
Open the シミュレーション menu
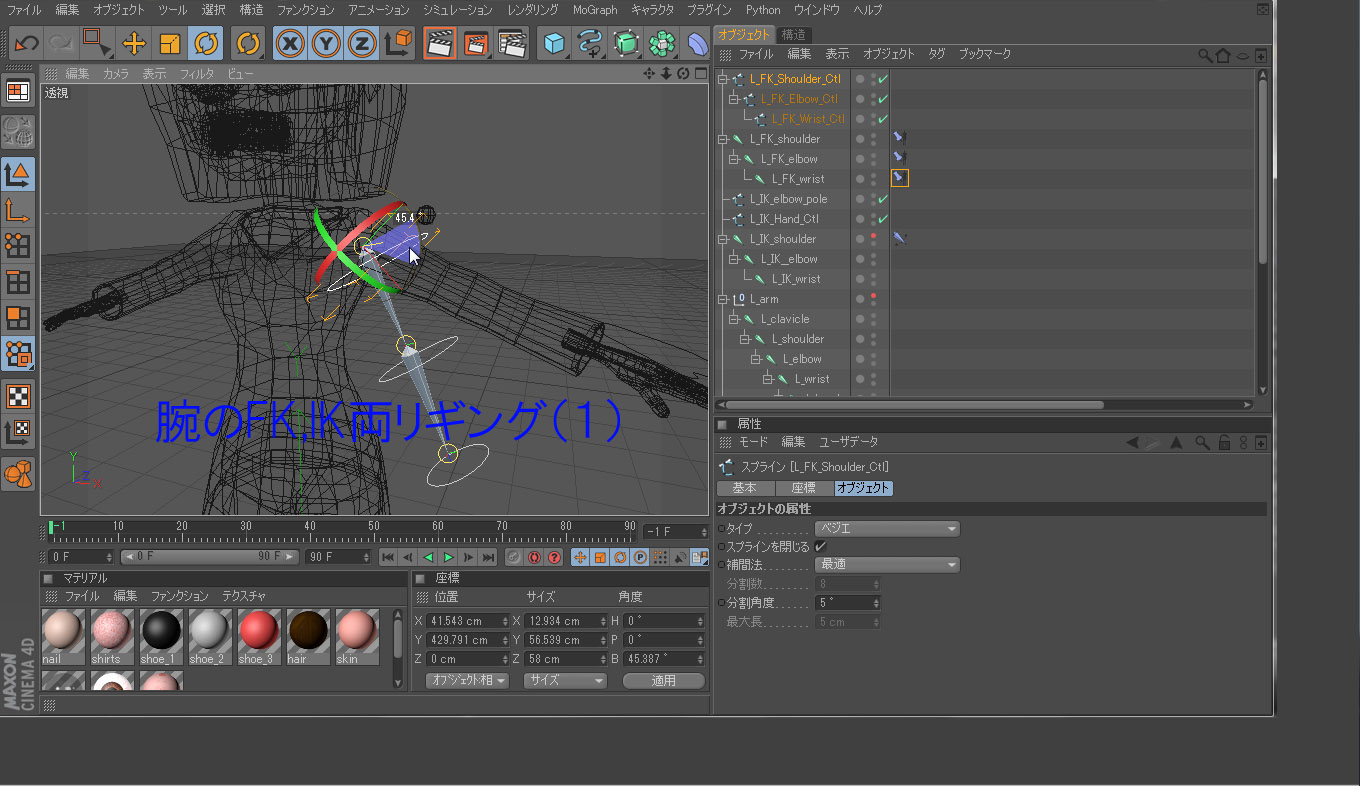pos(457,10)
